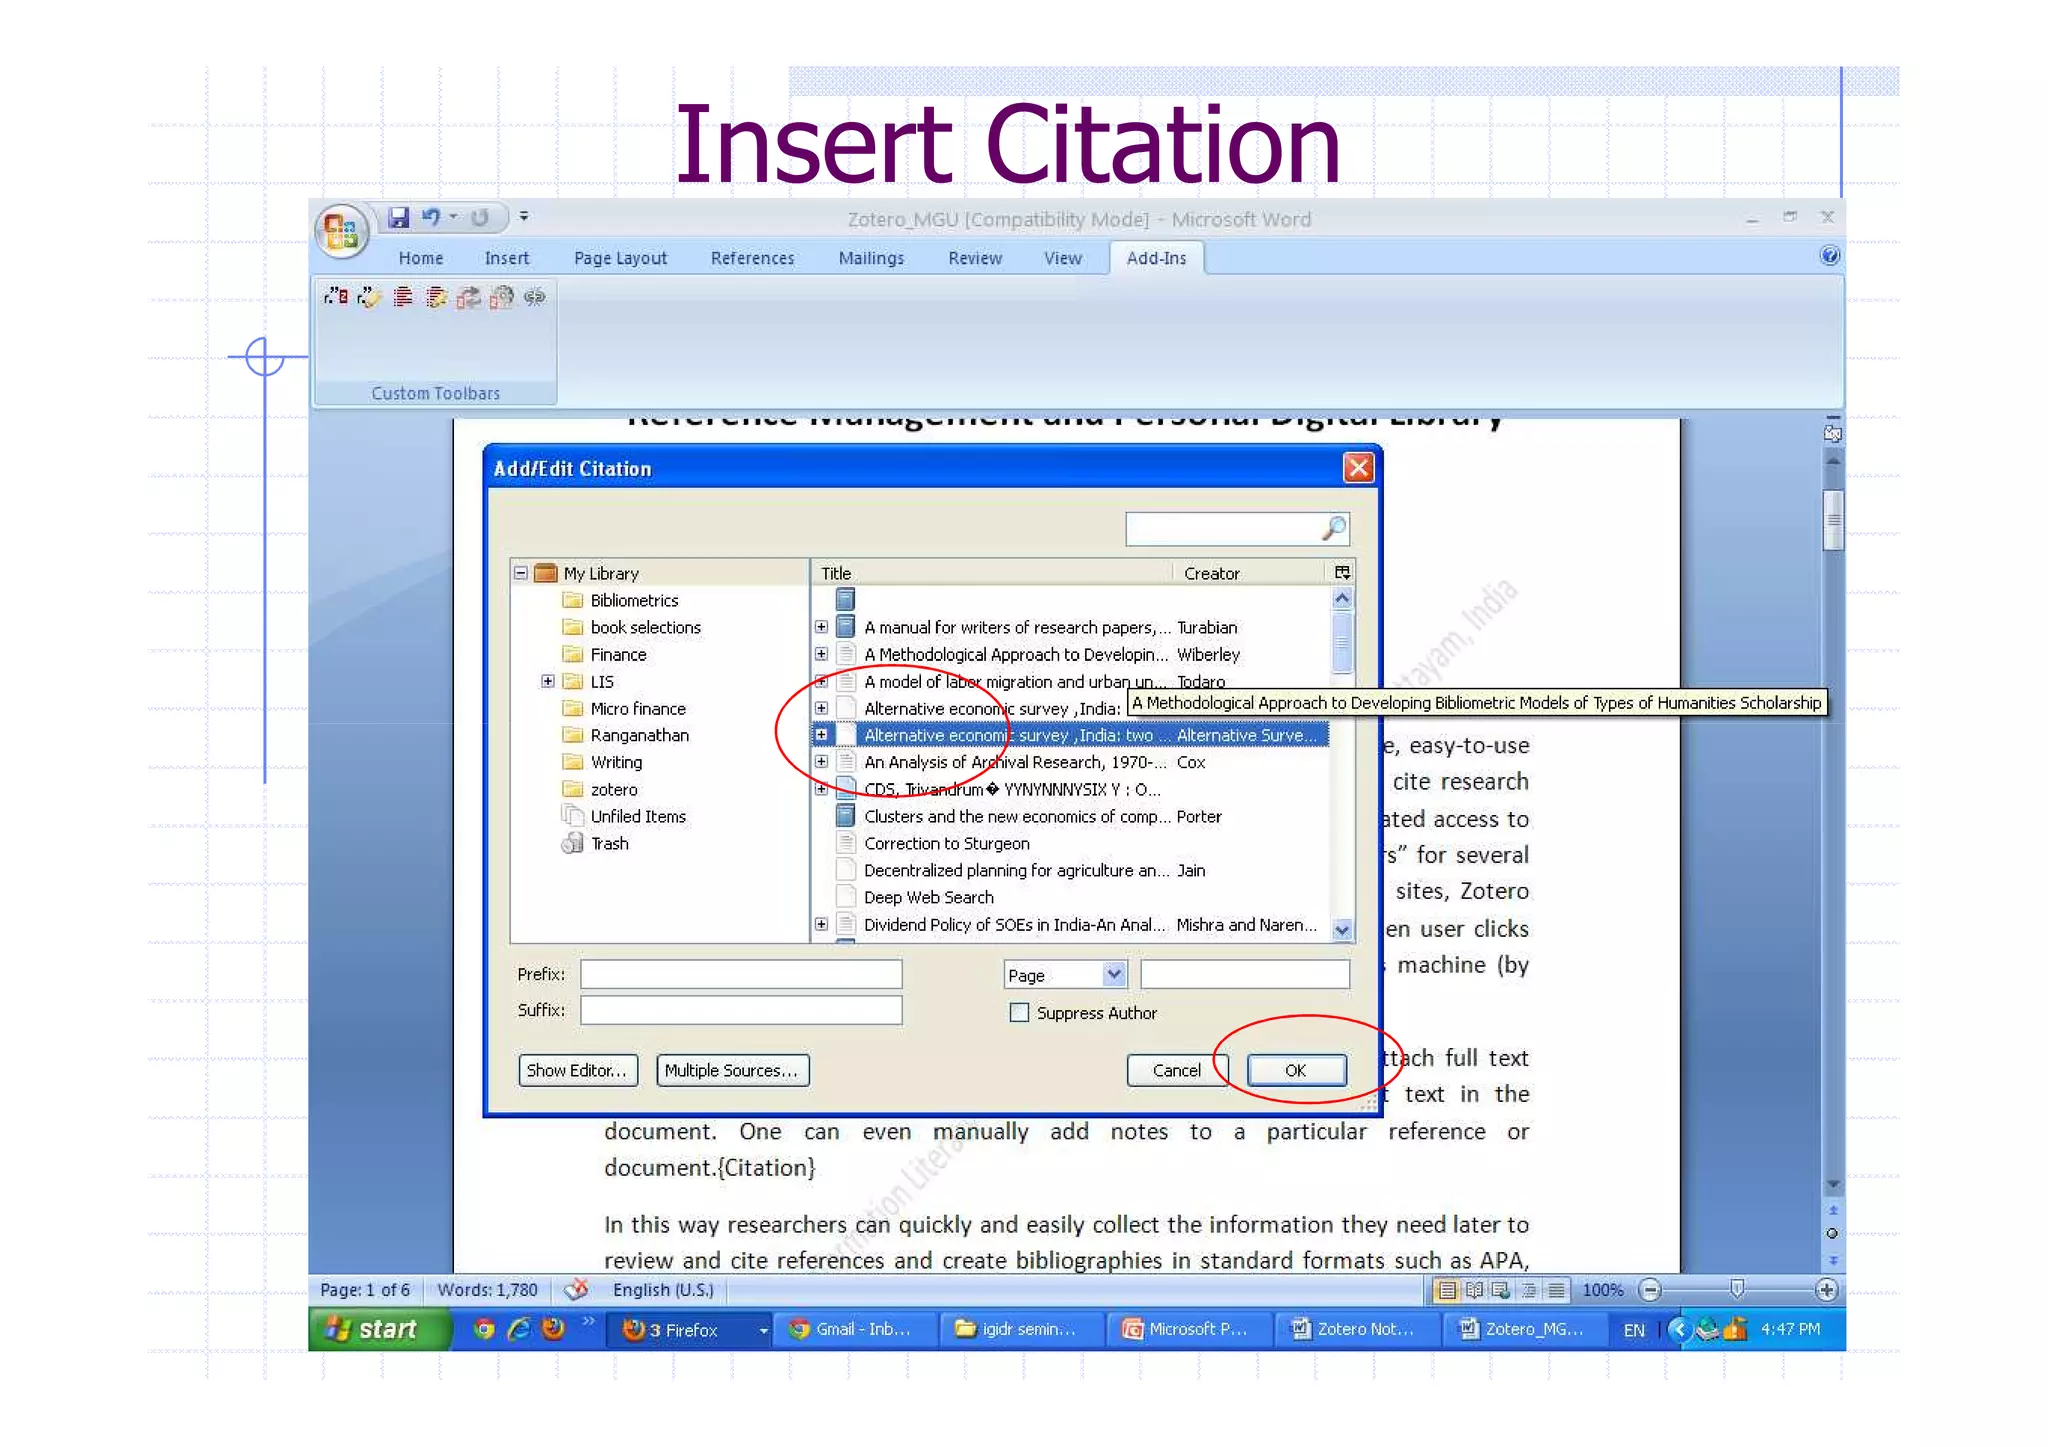Image resolution: width=2048 pixels, height=1447 pixels.
Task: Click the zoom in plus button
Action: (1826, 1290)
